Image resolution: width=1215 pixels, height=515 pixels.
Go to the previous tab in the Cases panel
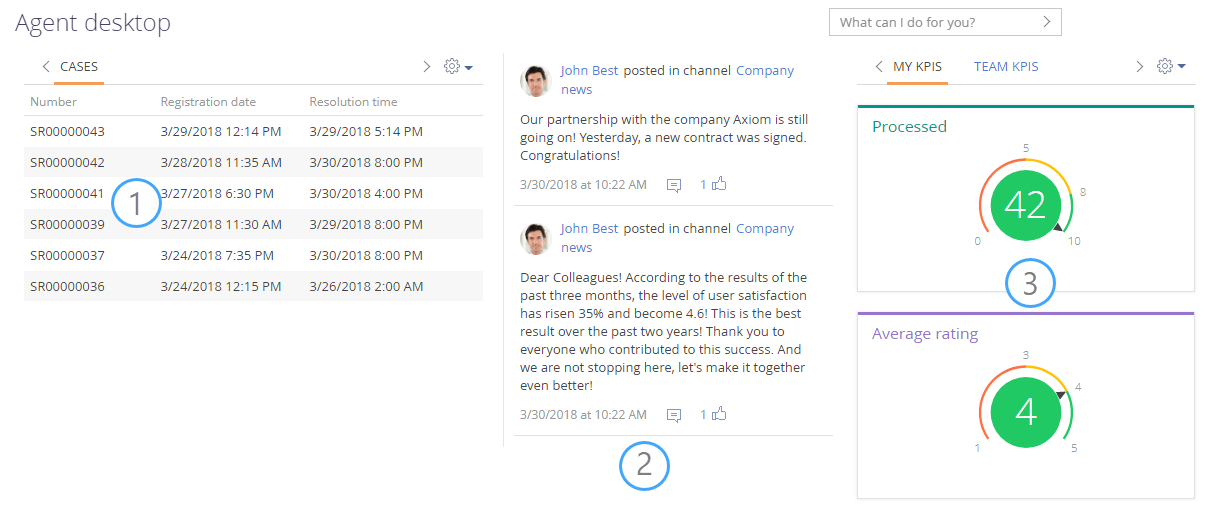pos(46,67)
